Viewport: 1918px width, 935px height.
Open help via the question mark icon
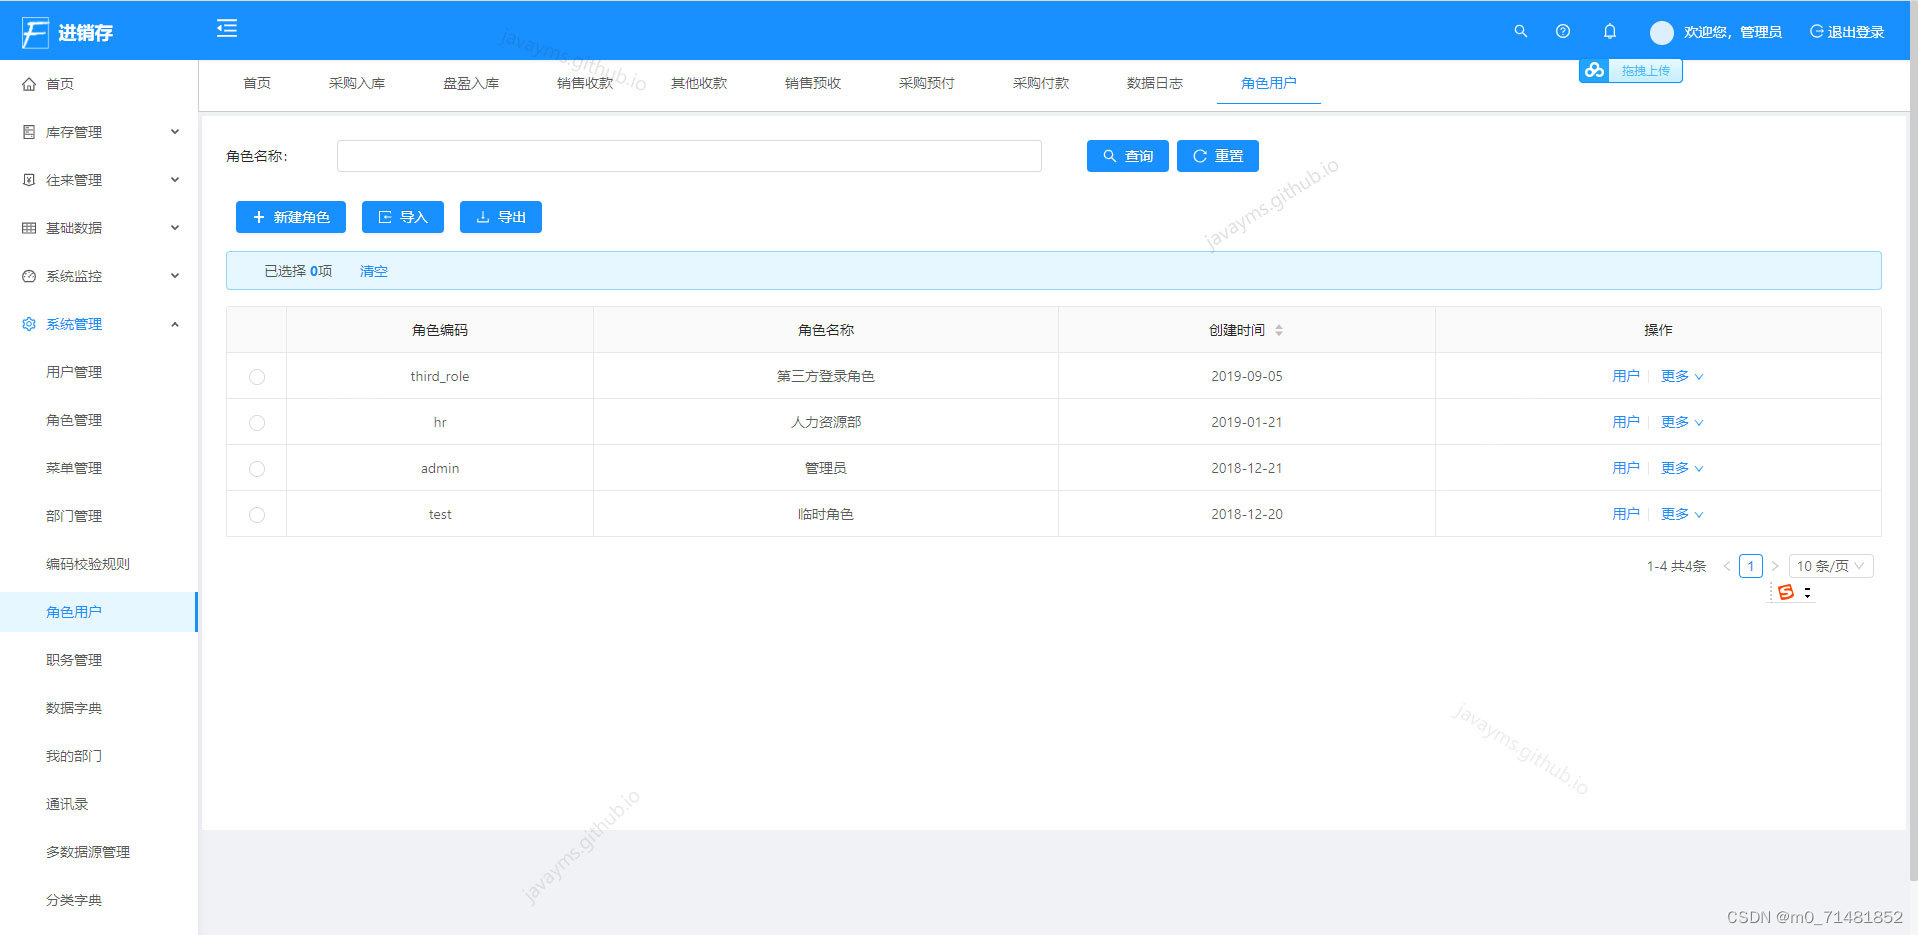(1563, 31)
